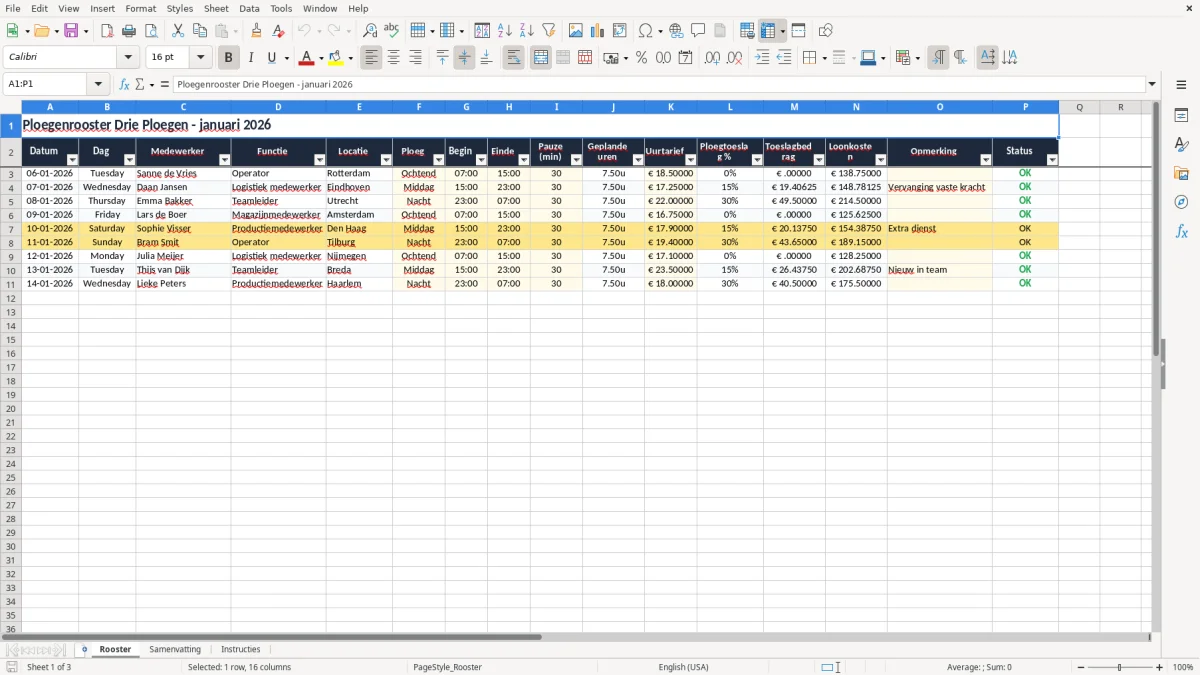
Task: Click Clone Formatting paintbrush icon
Action: point(257,31)
